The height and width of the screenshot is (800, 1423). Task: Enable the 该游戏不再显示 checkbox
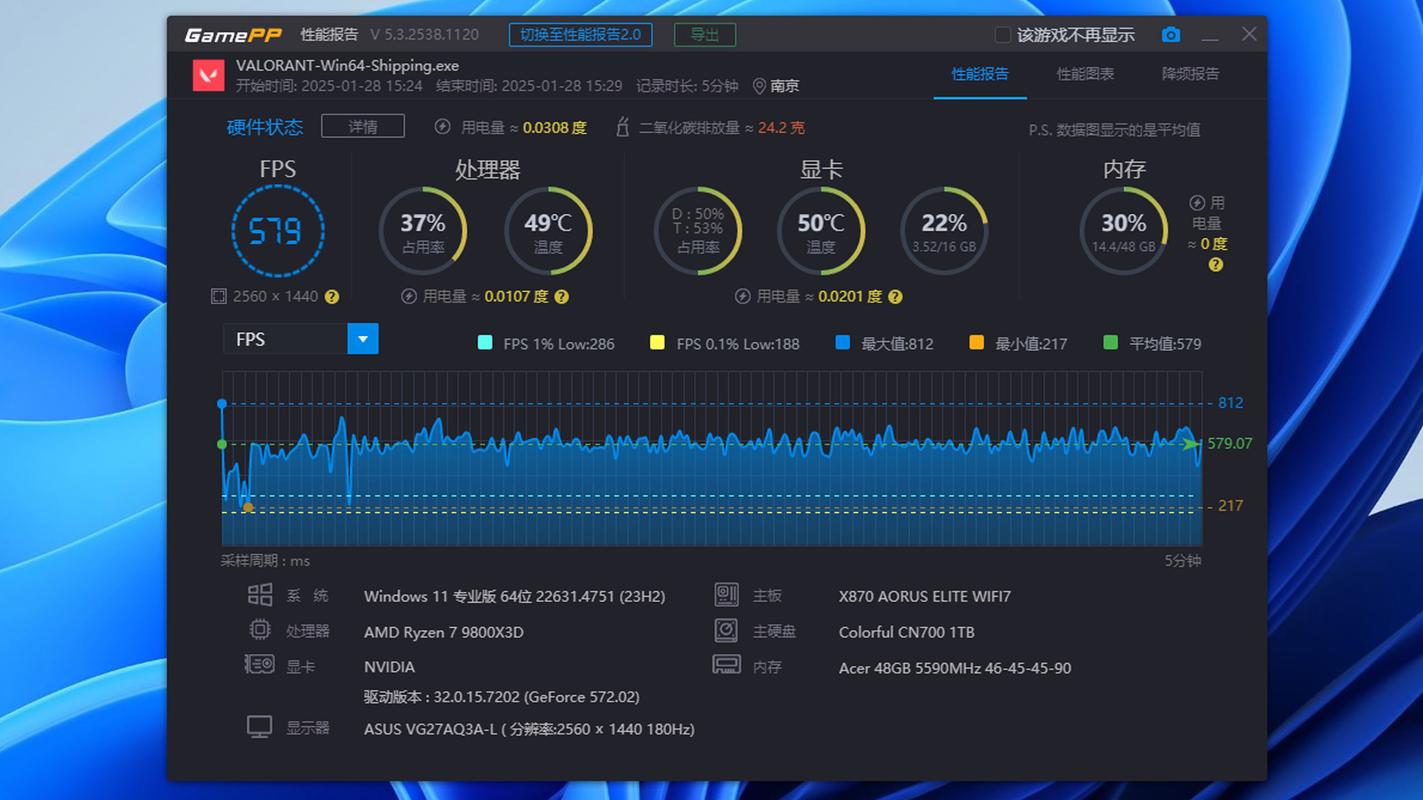pos(1002,35)
